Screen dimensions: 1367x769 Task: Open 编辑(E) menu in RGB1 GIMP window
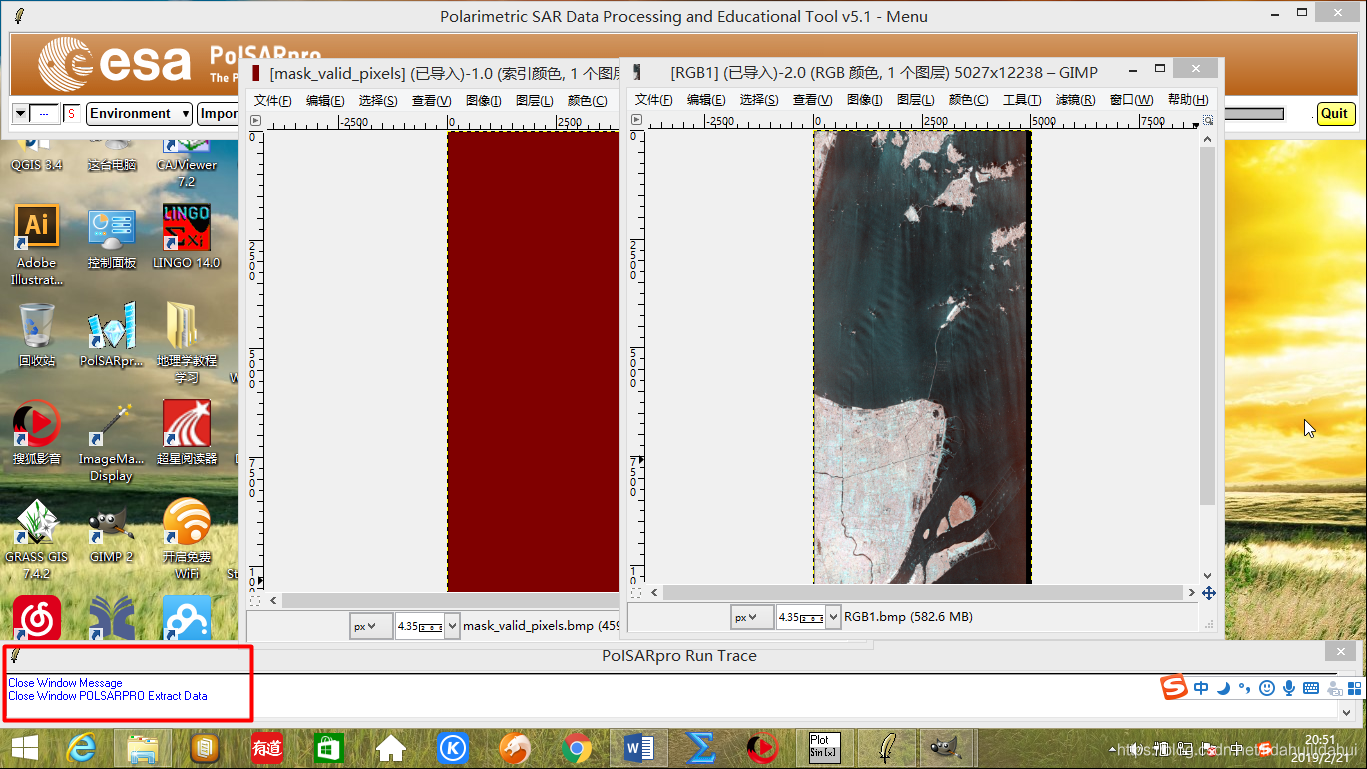(x=706, y=100)
